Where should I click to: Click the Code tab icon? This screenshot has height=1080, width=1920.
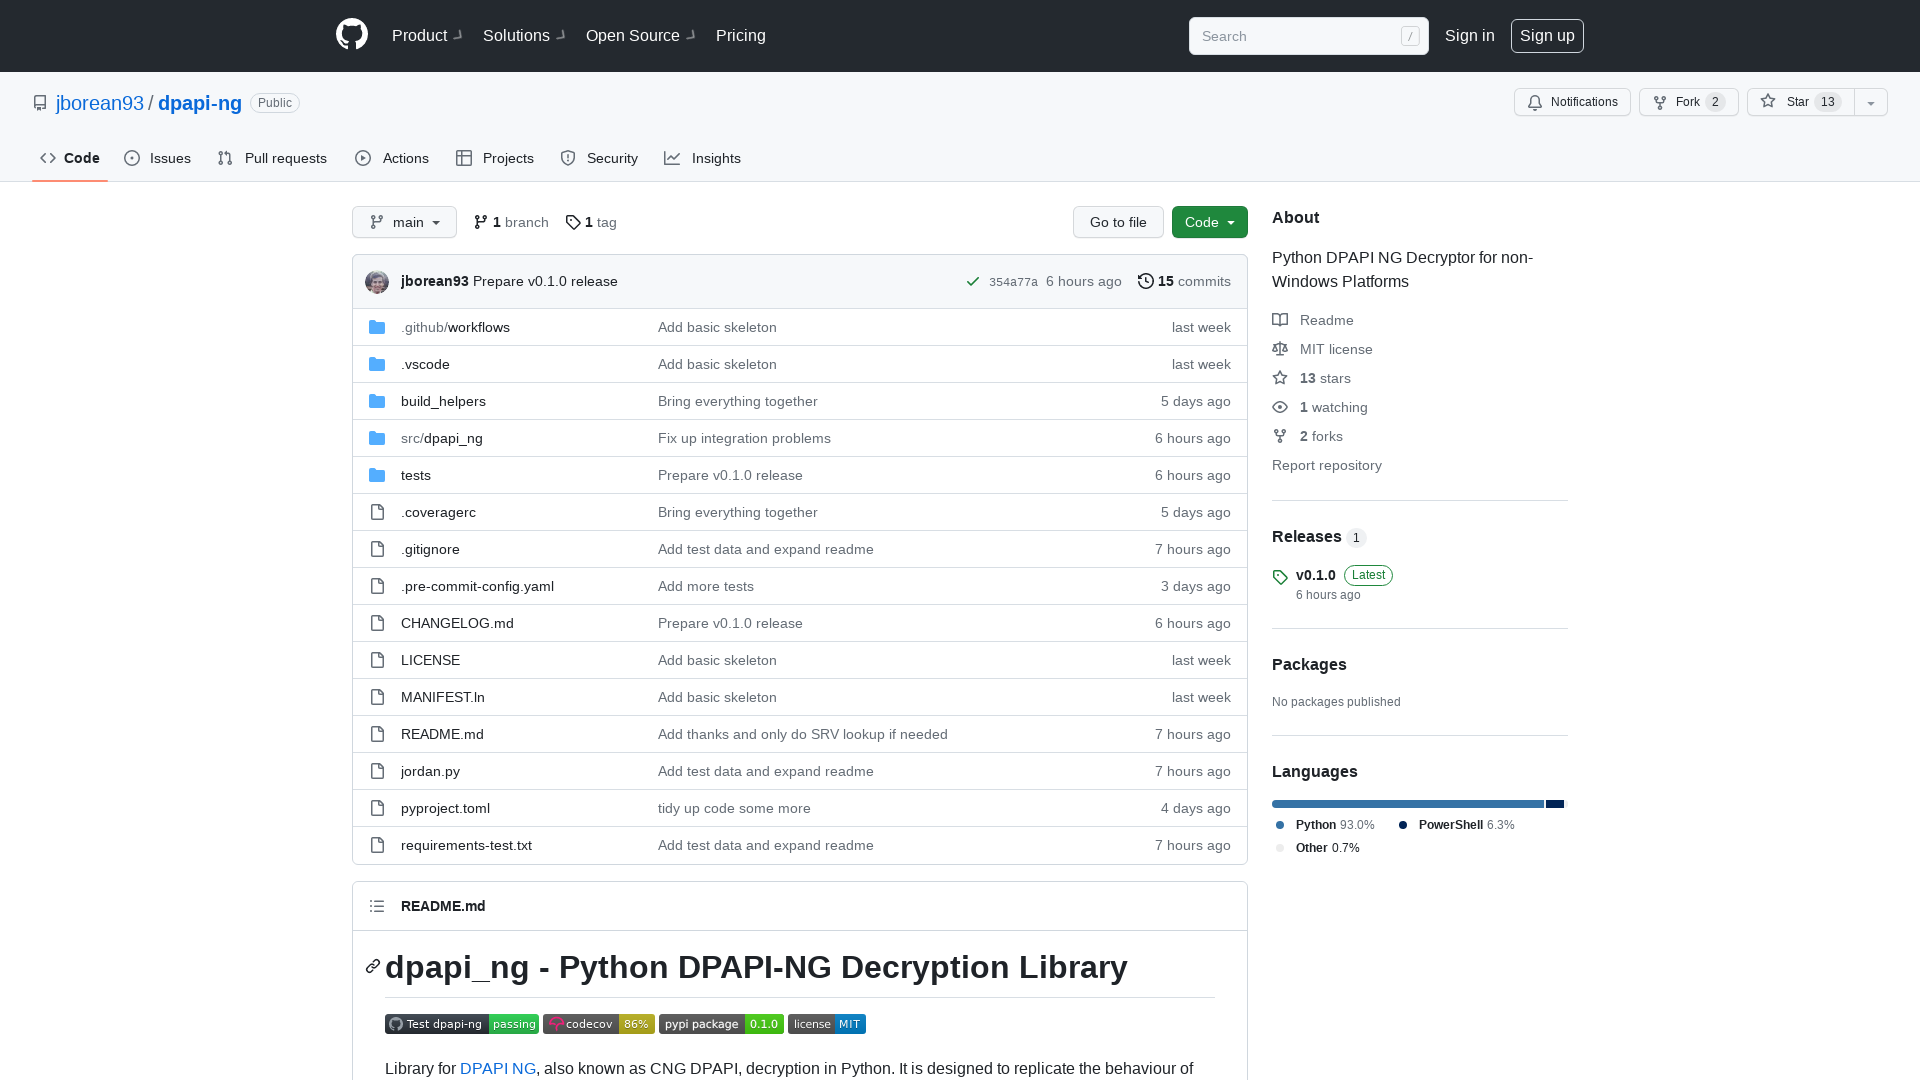(47, 158)
